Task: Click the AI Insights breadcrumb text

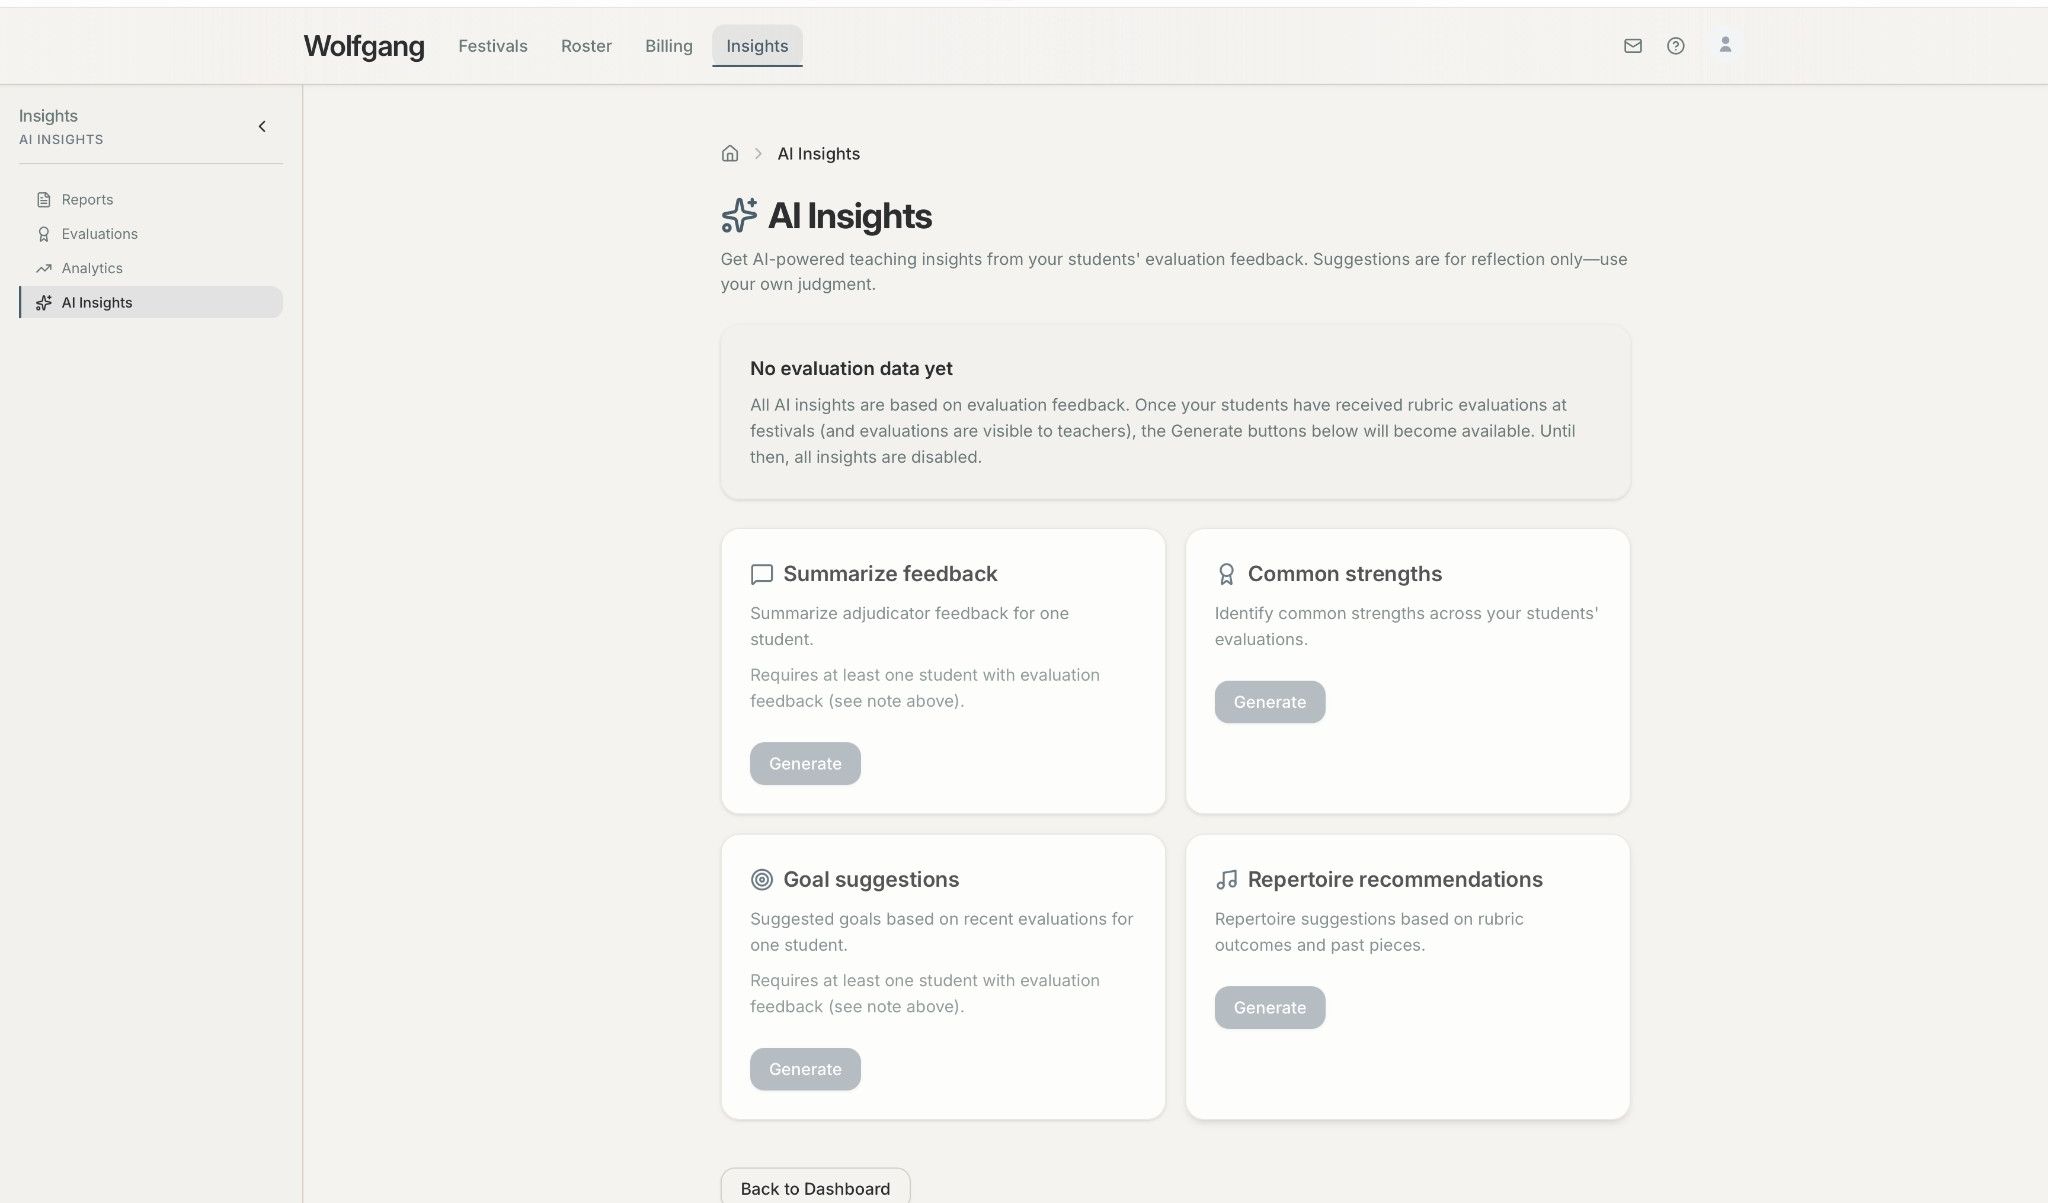Action: pyautogui.click(x=819, y=154)
